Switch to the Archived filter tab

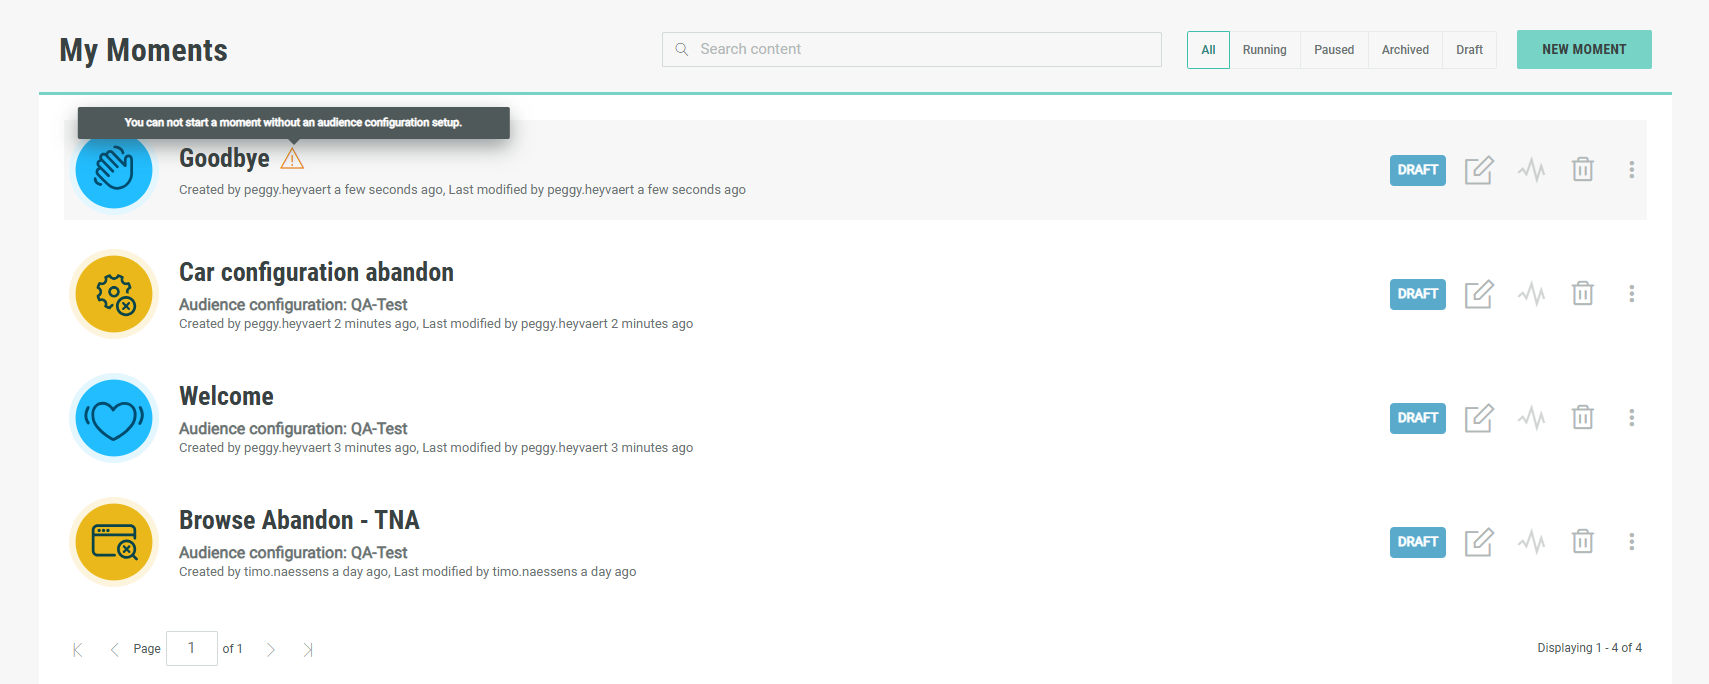pyautogui.click(x=1404, y=50)
